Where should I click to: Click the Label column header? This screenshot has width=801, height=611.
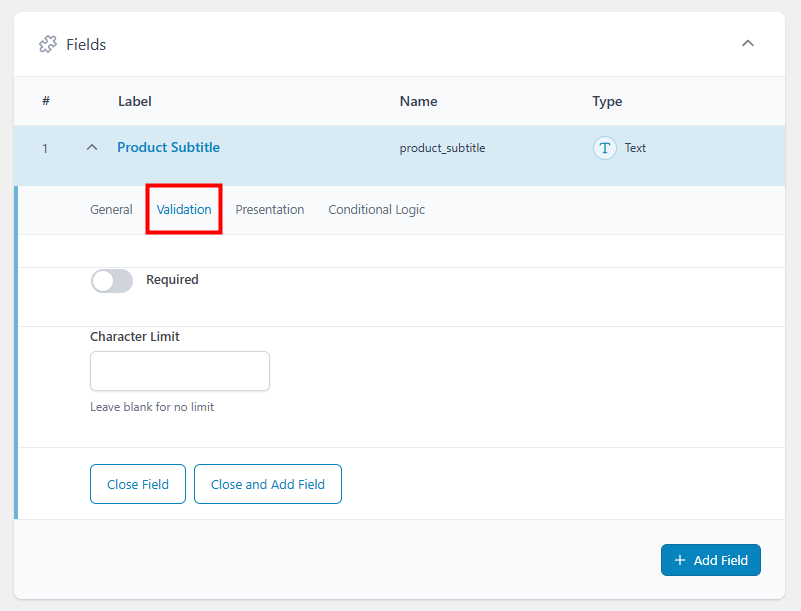pos(134,101)
